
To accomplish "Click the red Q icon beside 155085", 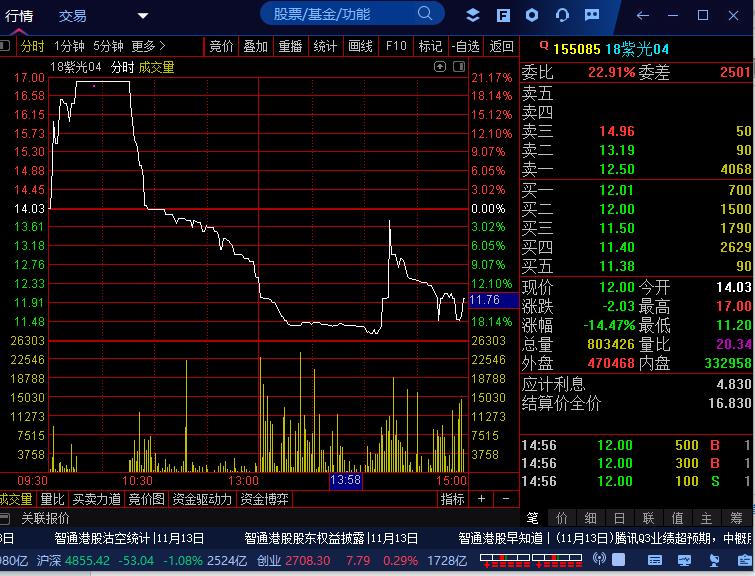I will click(x=544, y=46).
